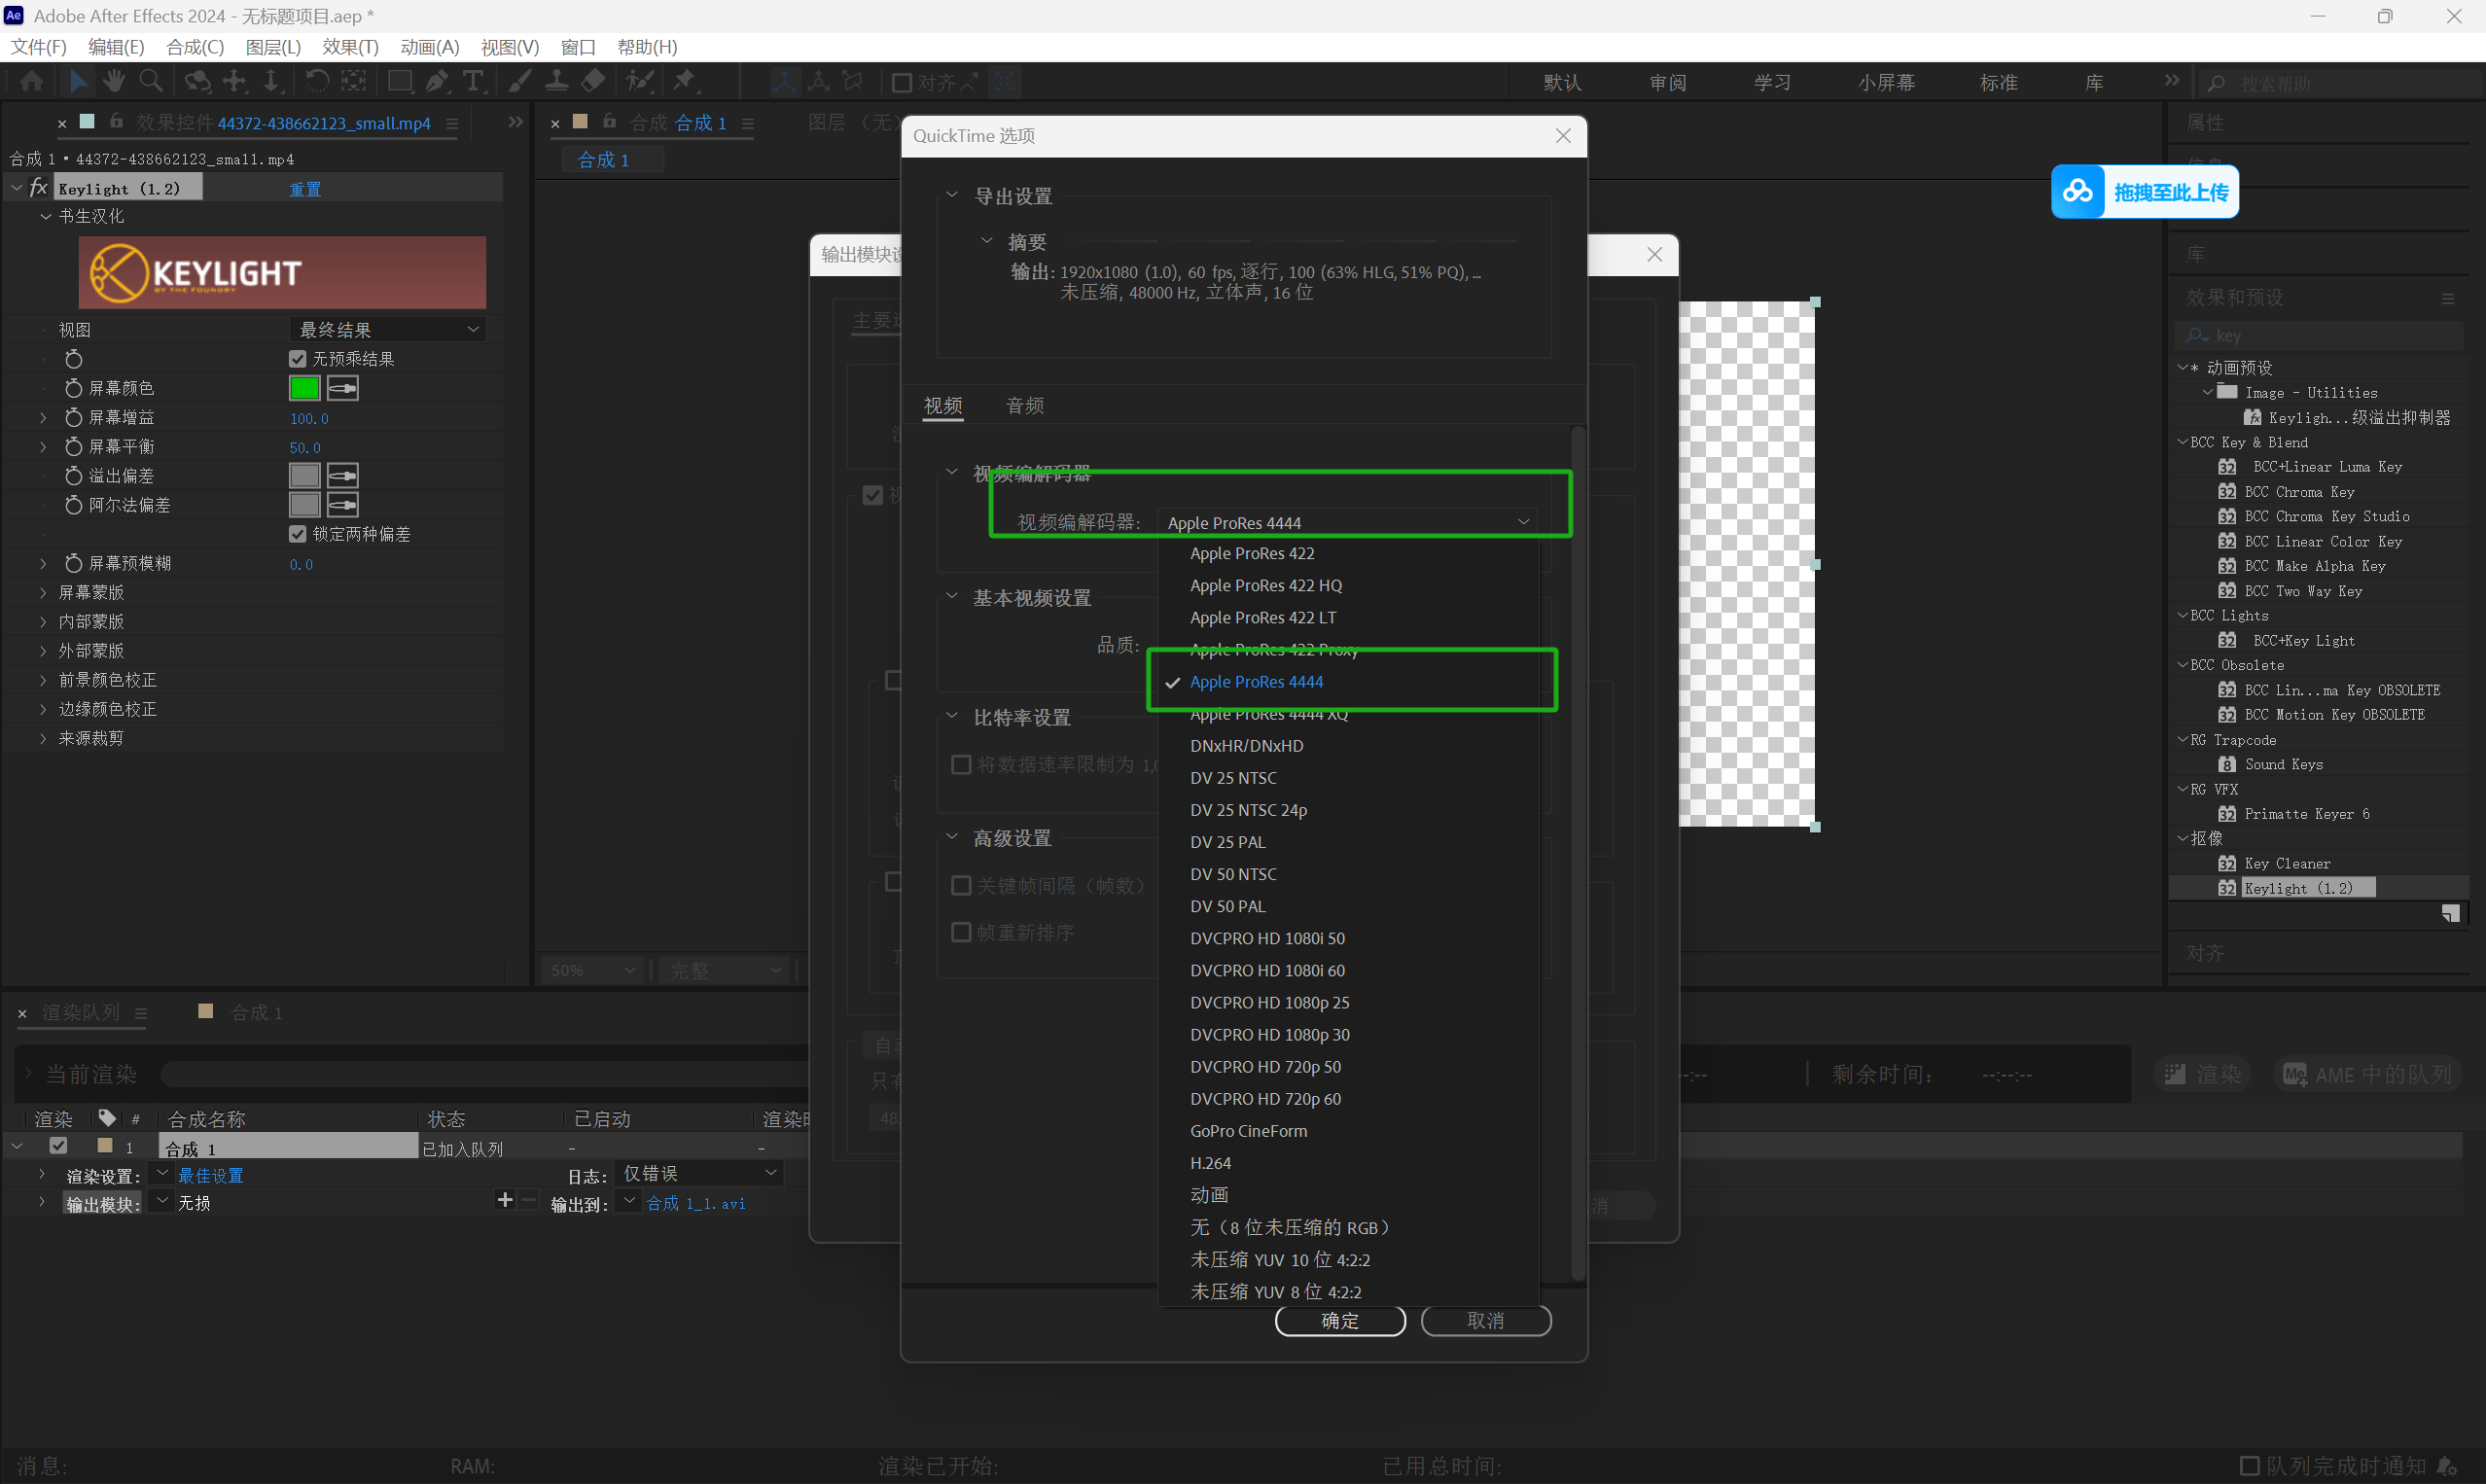2486x1484 pixels.
Task: Click the 合成 1_1.avi output link
Action: pos(696,1203)
